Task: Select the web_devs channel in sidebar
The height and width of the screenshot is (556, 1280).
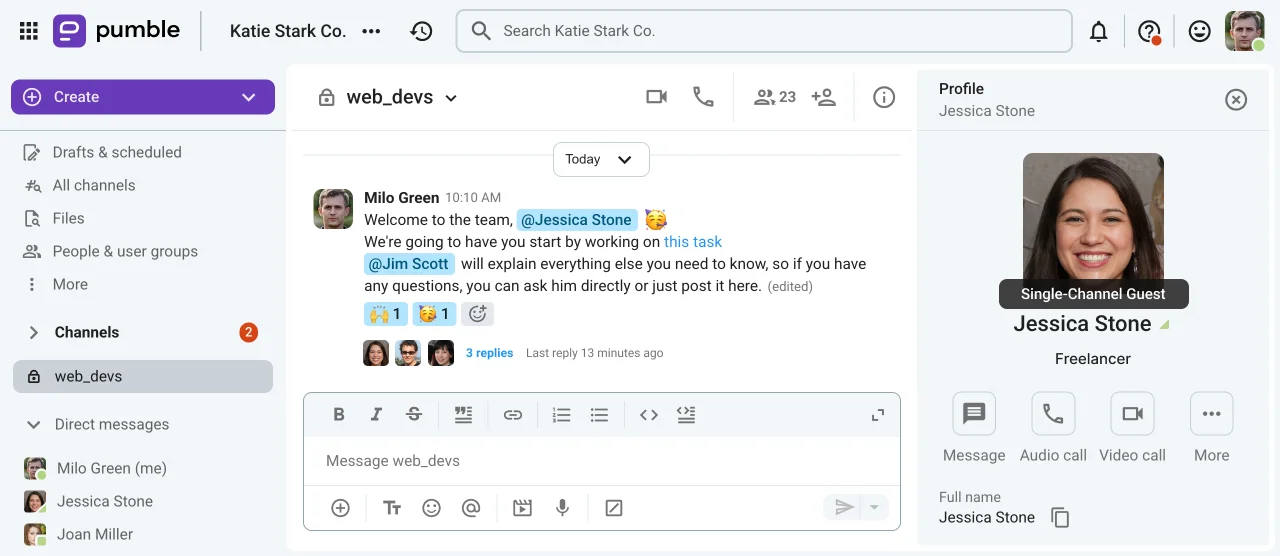Action: (x=143, y=376)
